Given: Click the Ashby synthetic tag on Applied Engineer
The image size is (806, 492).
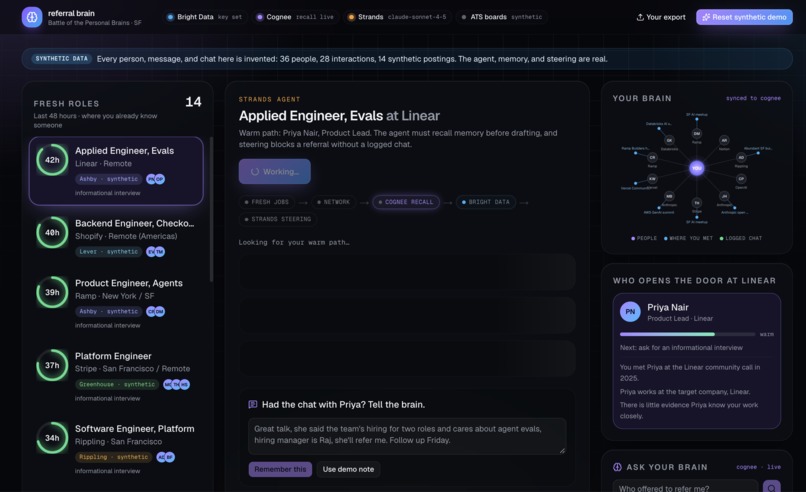Looking at the screenshot, I should point(108,179).
